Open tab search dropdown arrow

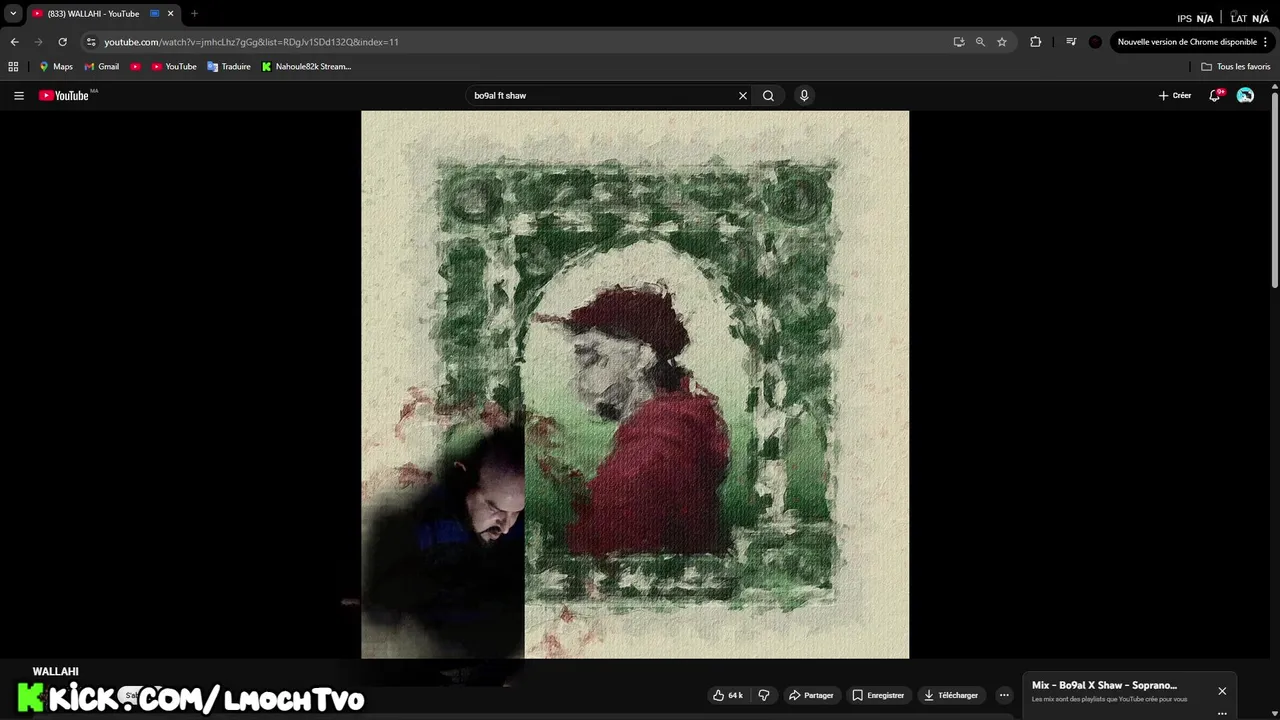13,14
